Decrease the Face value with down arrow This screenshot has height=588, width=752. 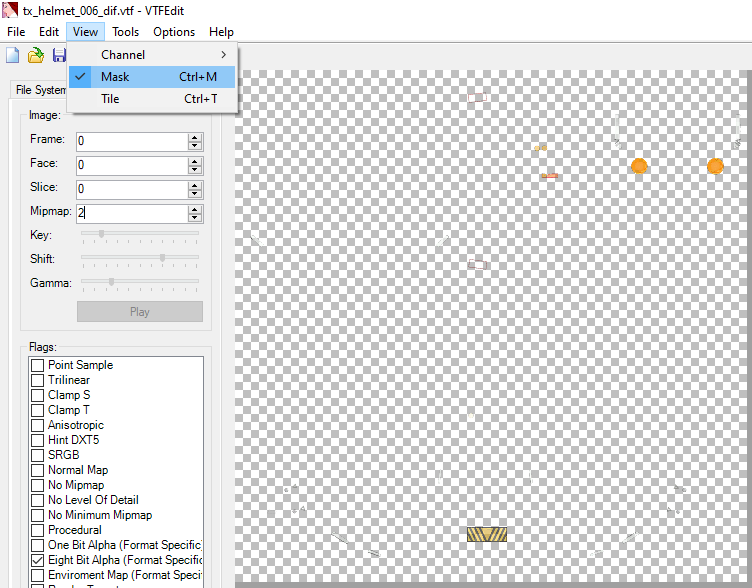pyautogui.click(x=195, y=170)
